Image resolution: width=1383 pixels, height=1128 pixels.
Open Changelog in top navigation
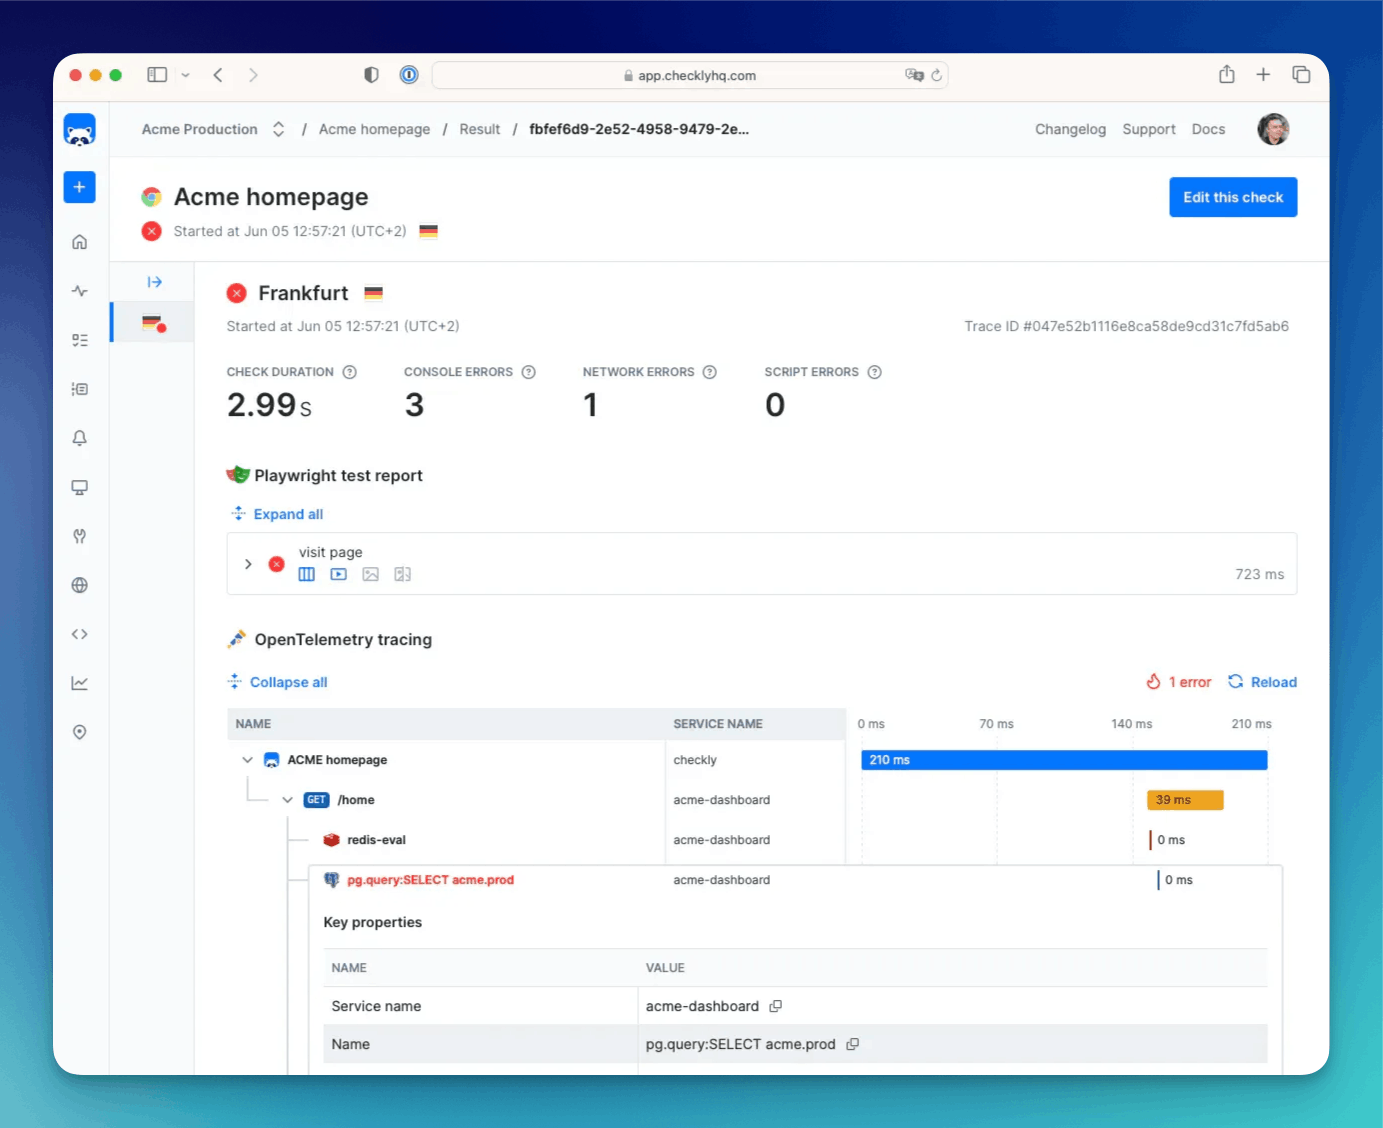[x=1070, y=129]
